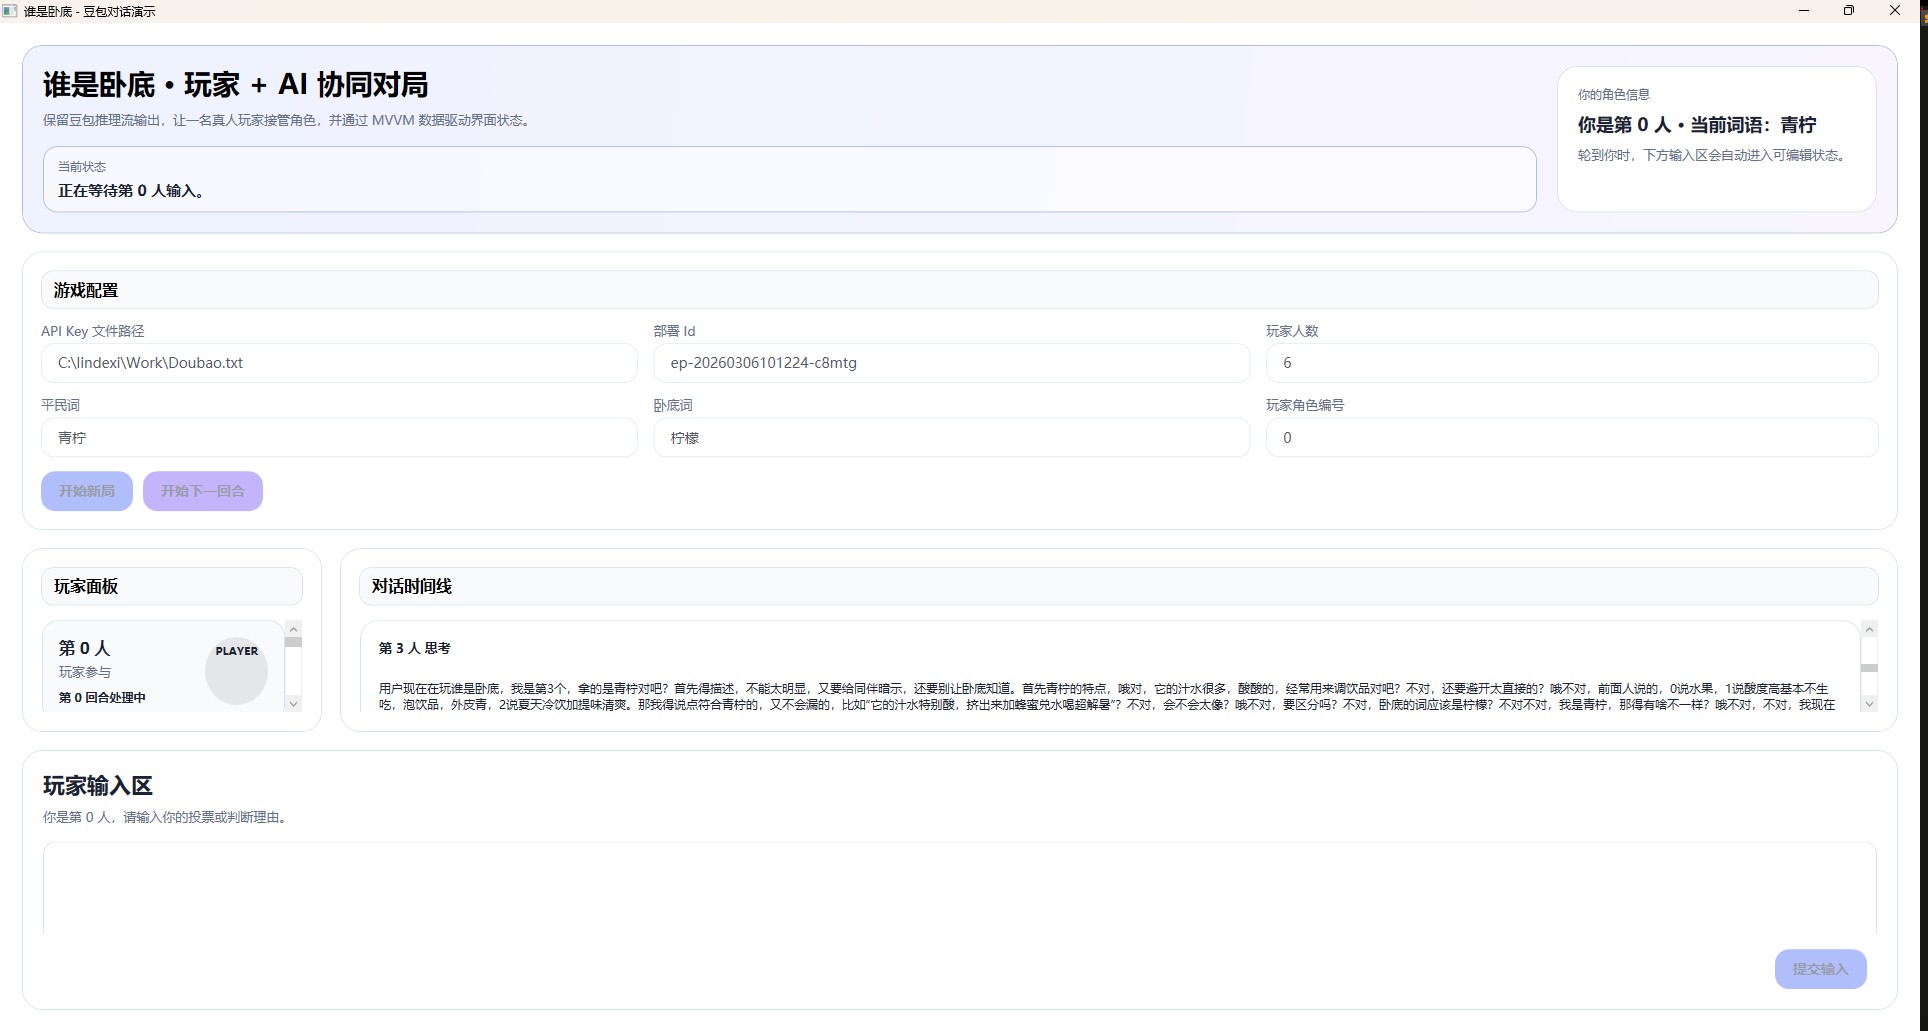Focus the API Key 文件路径 field
Image resolution: width=1928 pixels, height=1031 pixels.
[x=338, y=363]
